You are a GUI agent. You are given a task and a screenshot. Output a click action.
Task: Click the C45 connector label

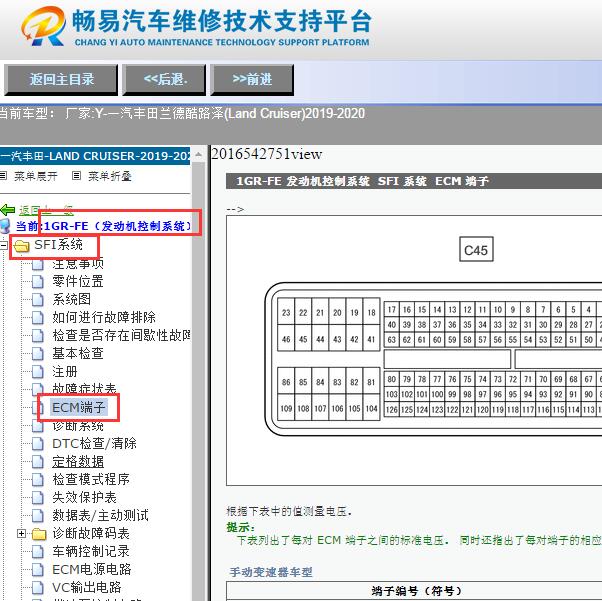pos(476,250)
